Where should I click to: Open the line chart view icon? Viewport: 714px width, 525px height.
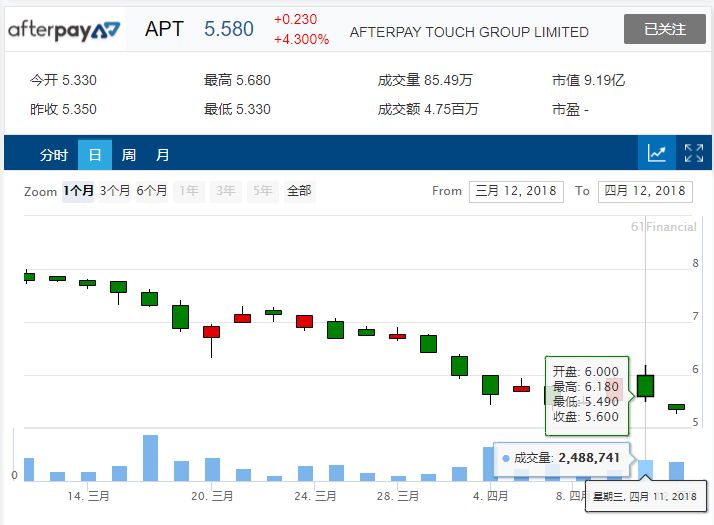[657, 153]
